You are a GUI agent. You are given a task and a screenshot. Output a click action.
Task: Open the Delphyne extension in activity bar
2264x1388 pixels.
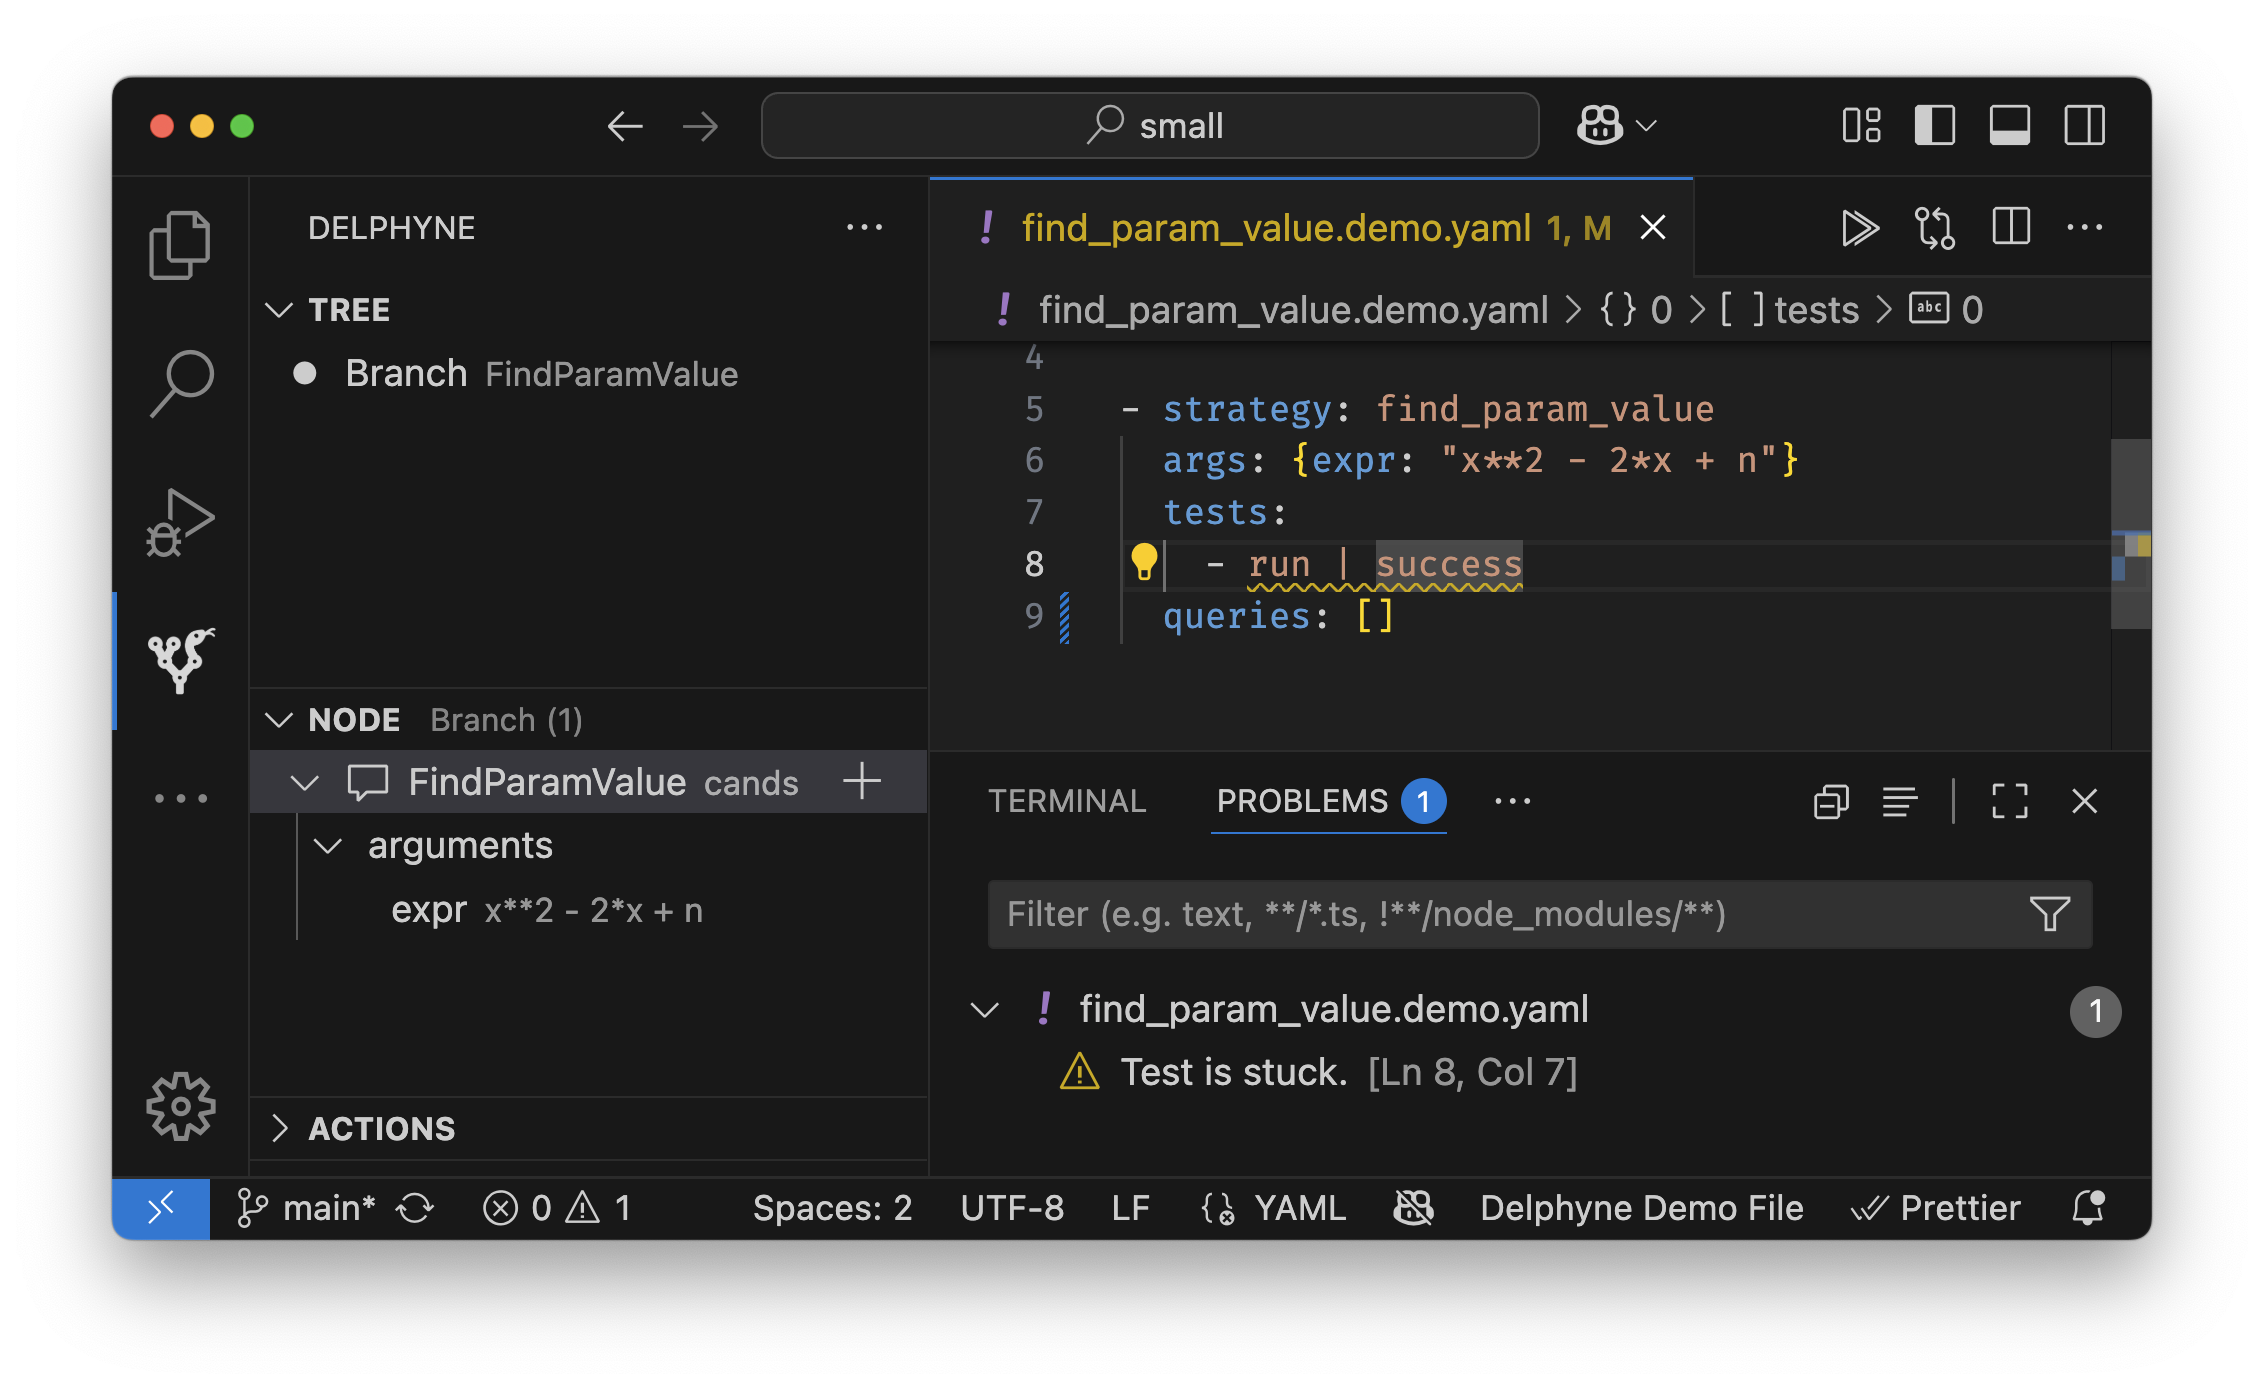[x=180, y=660]
